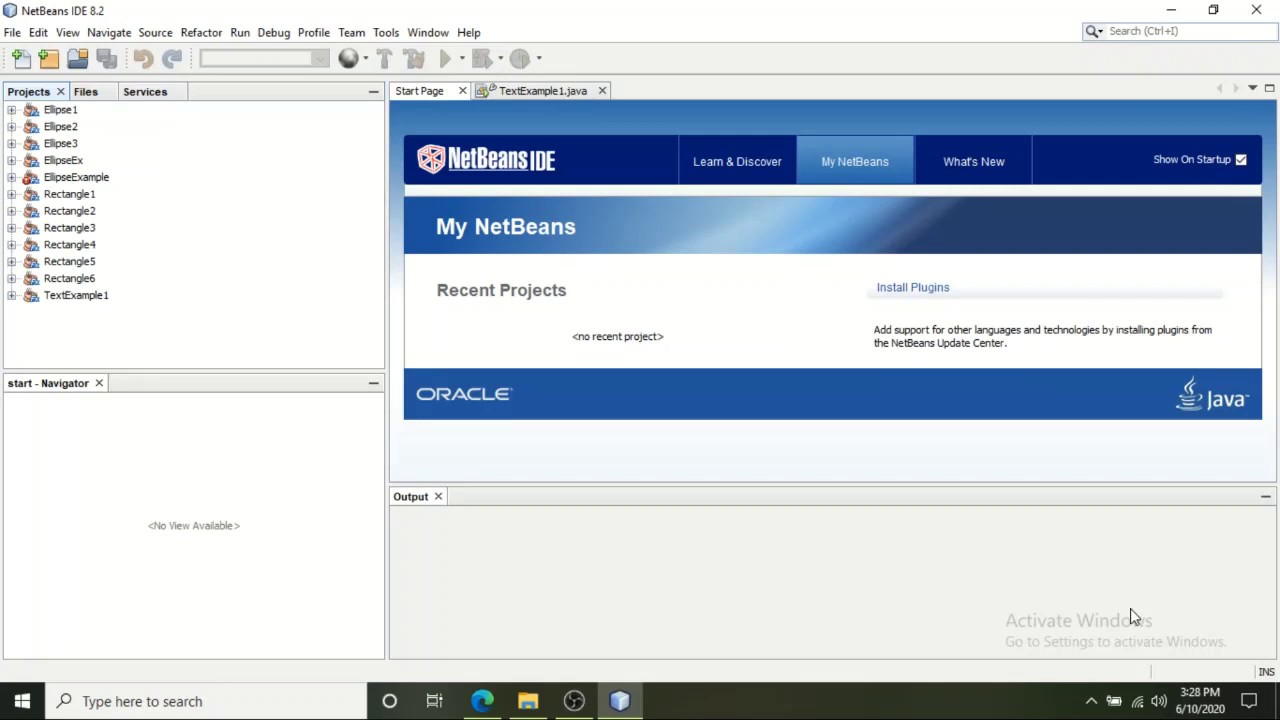Maximize the editor window icon
The height and width of the screenshot is (720, 1280).
1269,88
